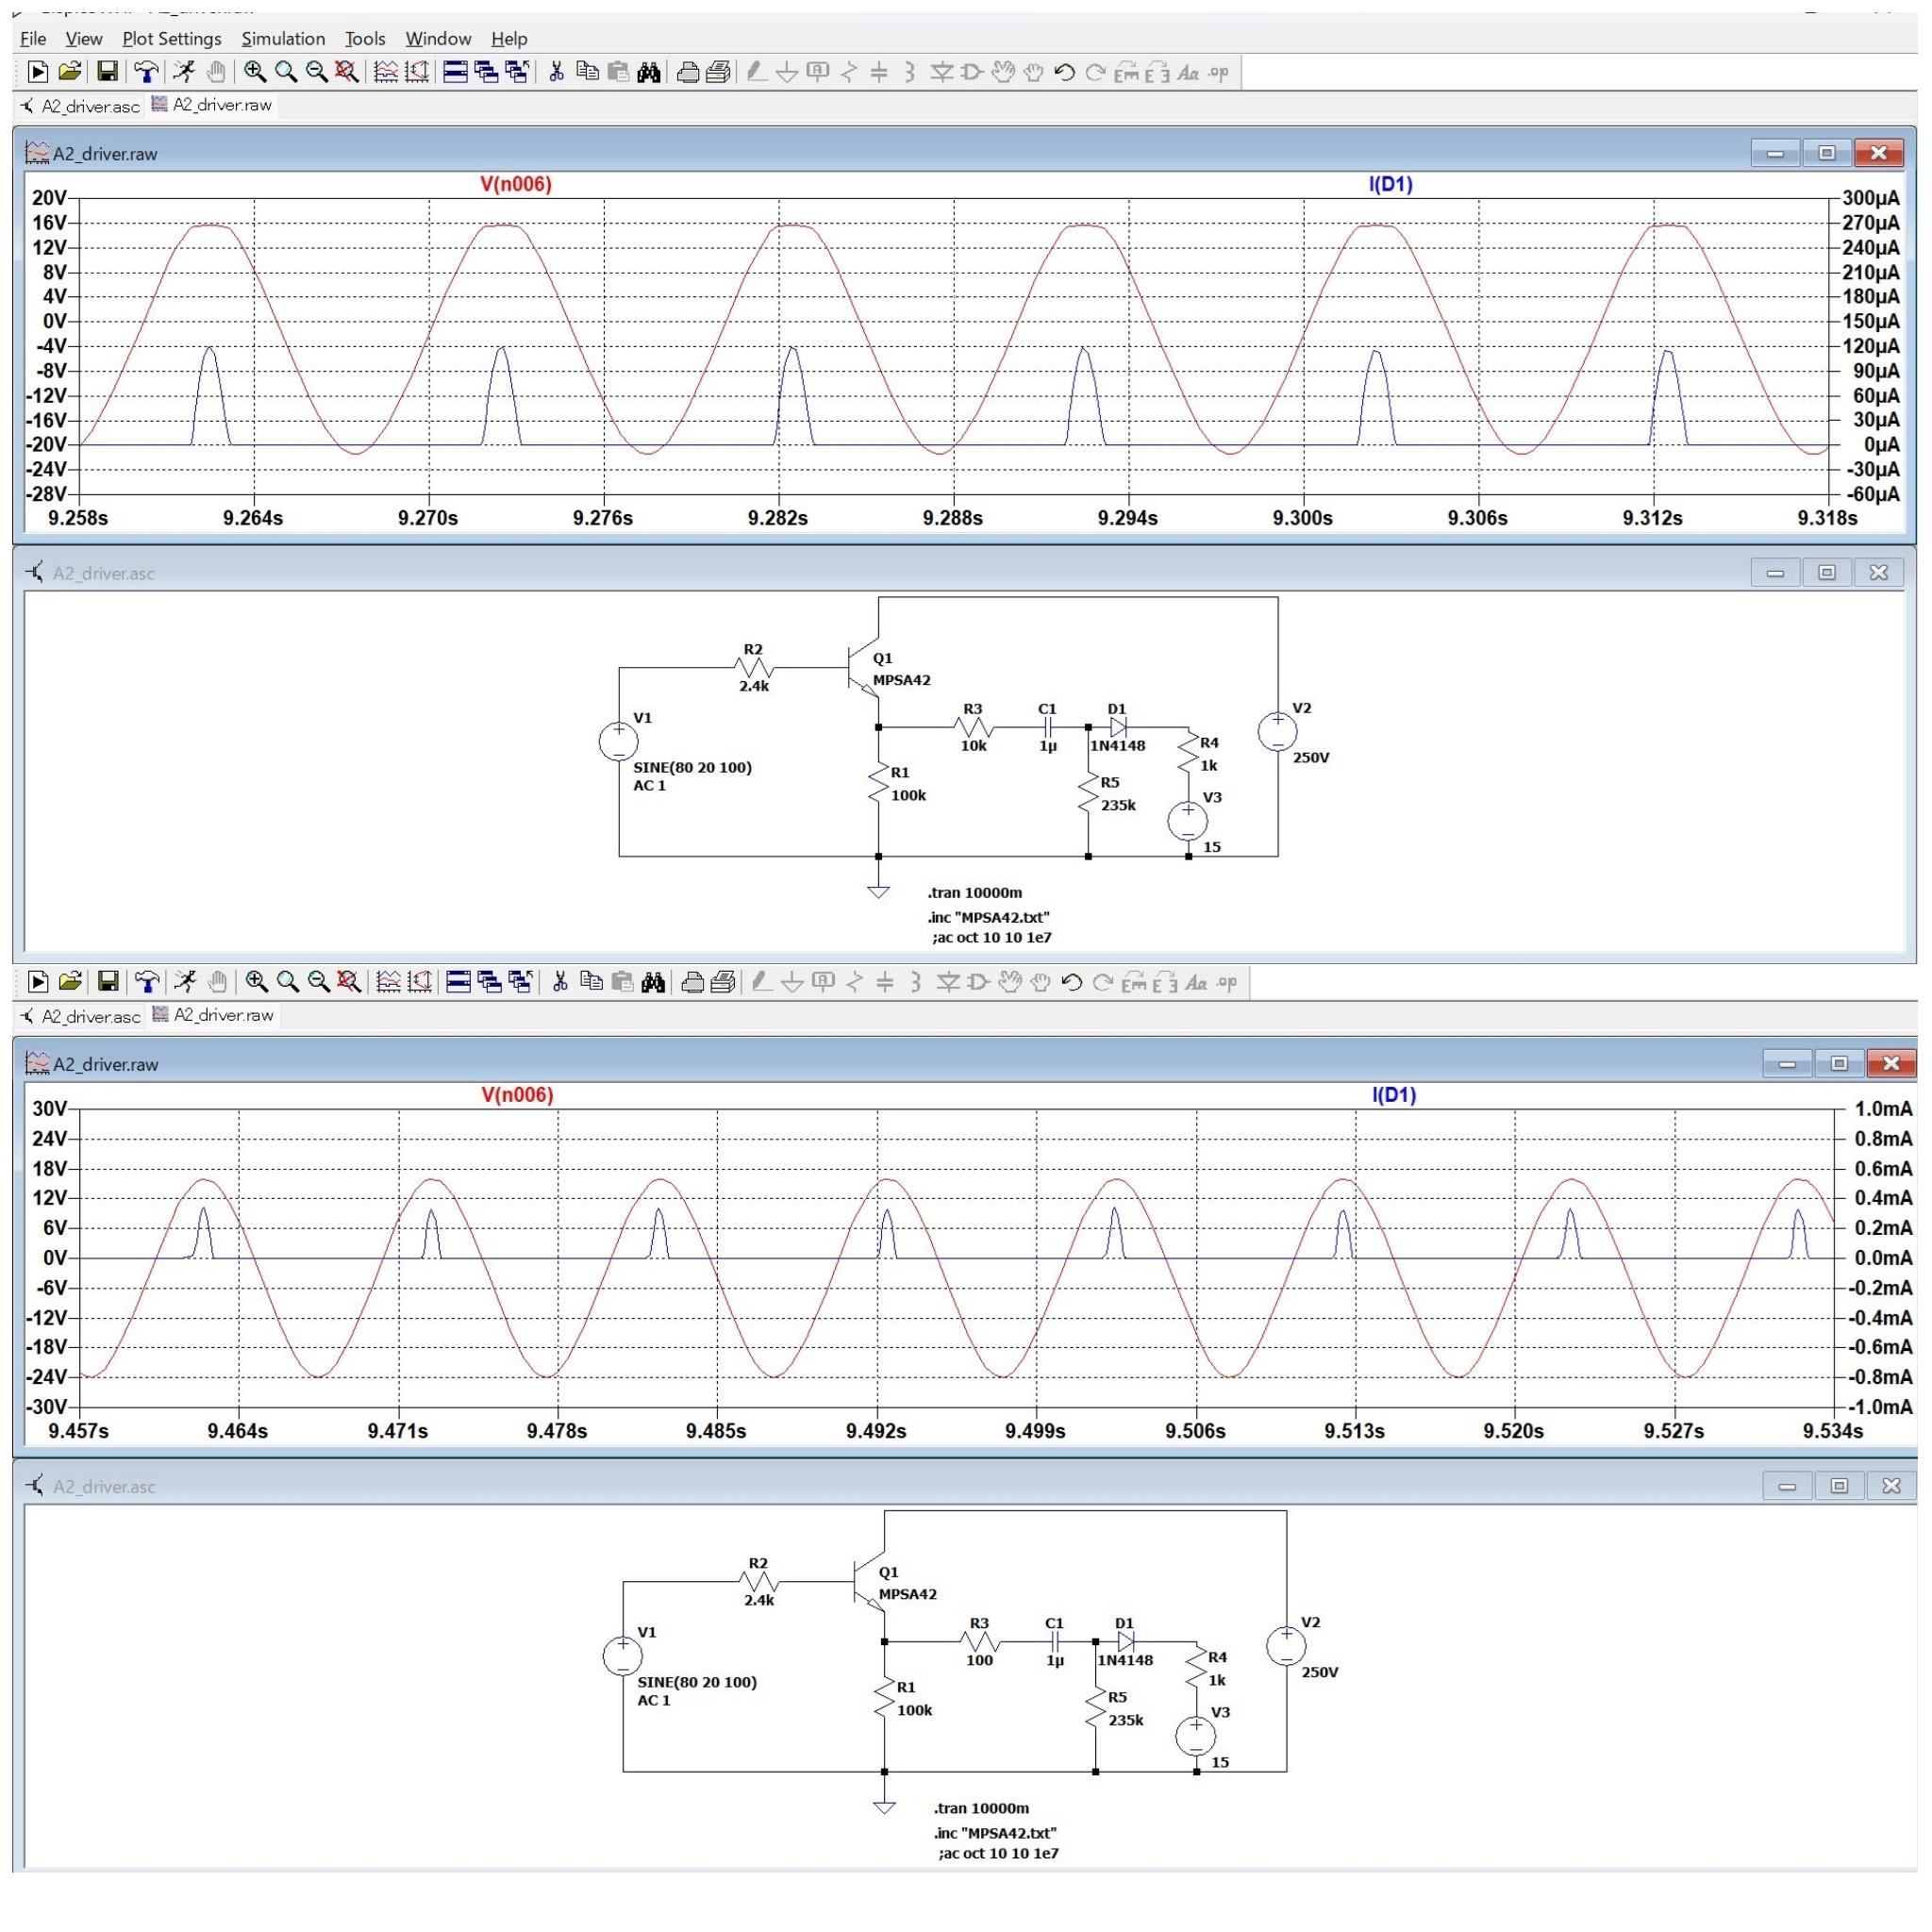Click the top toolbar's Cut scissors icon
The height and width of the screenshot is (1932, 1932).
click(557, 72)
